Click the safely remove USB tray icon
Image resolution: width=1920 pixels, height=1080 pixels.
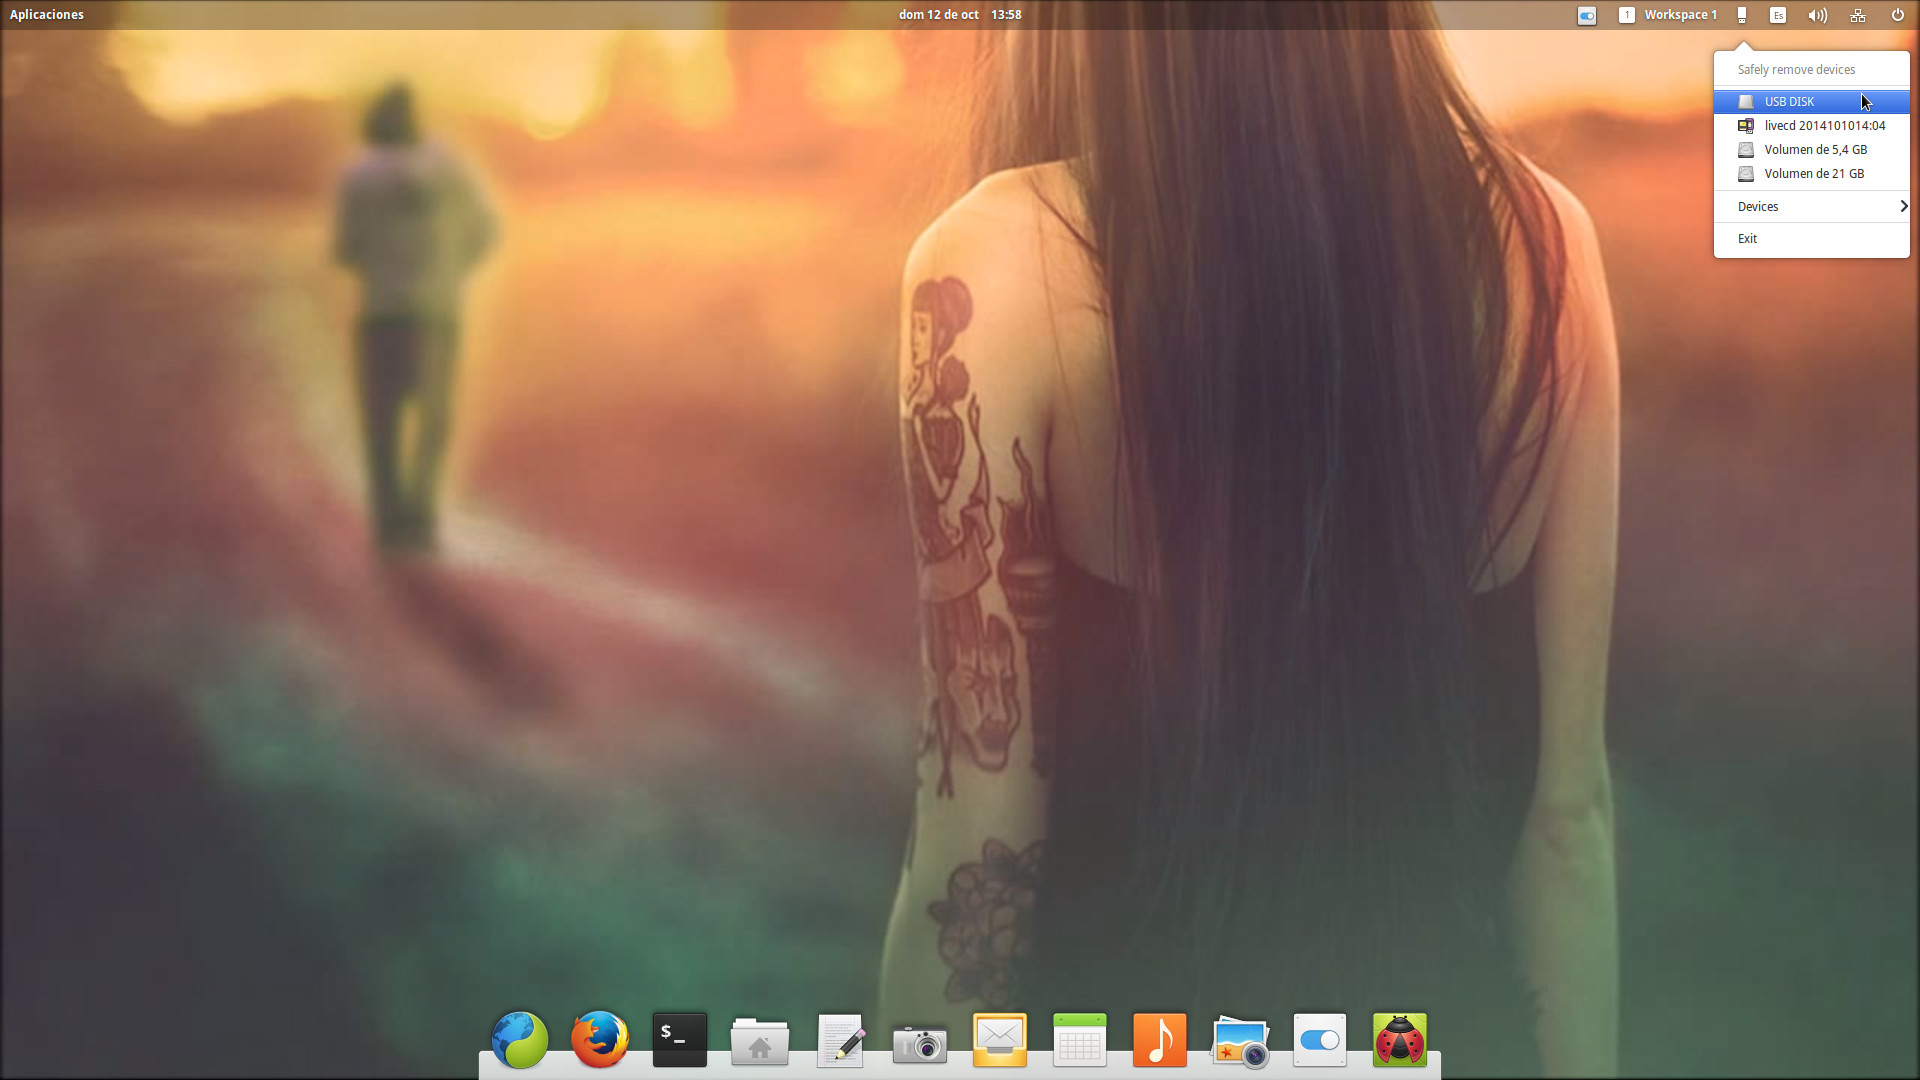click(x=1742, y=15)
